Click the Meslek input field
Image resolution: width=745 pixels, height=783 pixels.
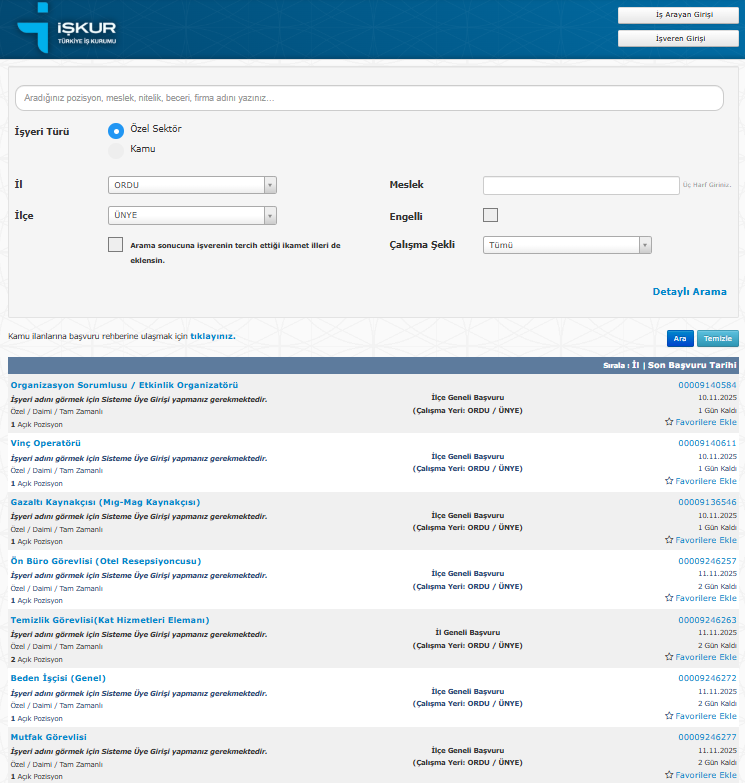click(581, 185)
